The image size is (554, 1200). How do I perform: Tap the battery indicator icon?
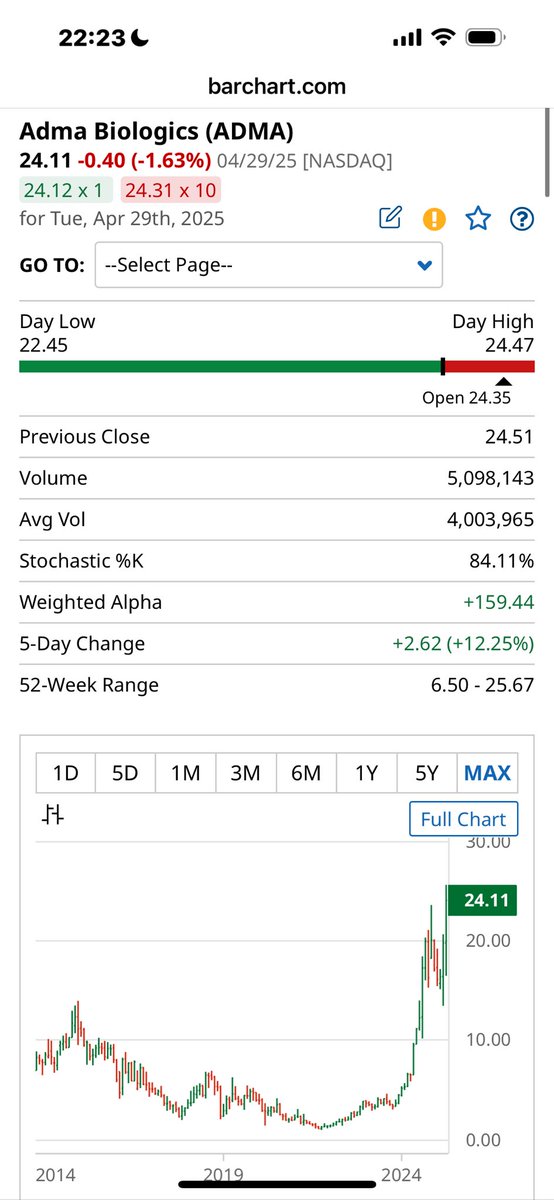485,38
